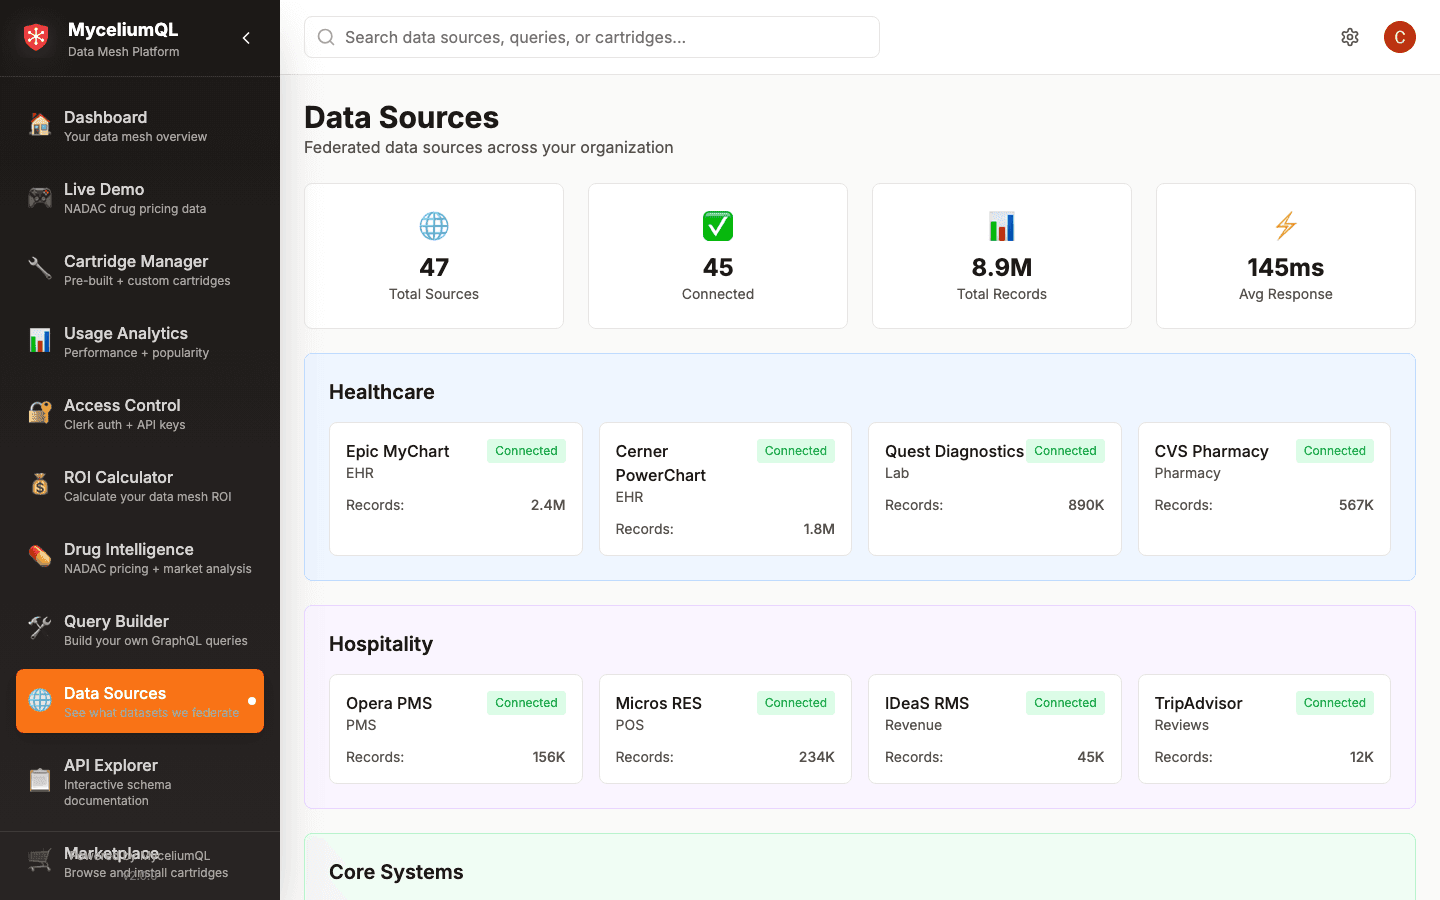Click Connected badge on Quest Diagnostics
1440x900 pixels.
1065,451
